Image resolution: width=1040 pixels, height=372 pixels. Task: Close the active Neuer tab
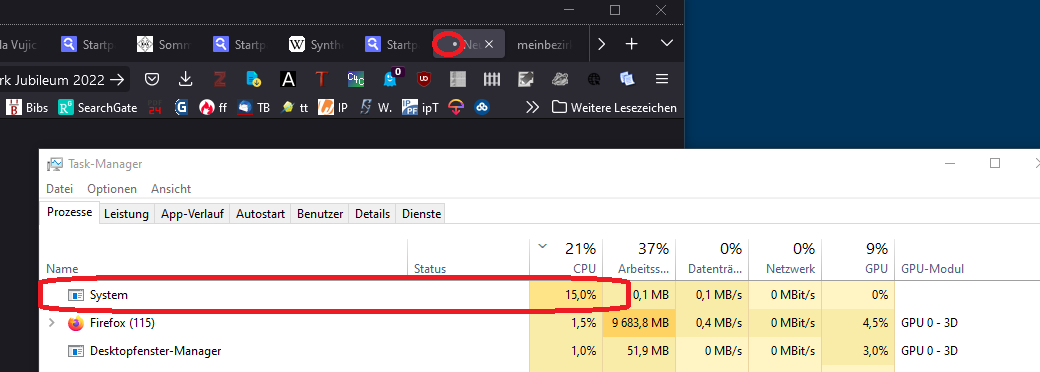(x=489, y=44)
